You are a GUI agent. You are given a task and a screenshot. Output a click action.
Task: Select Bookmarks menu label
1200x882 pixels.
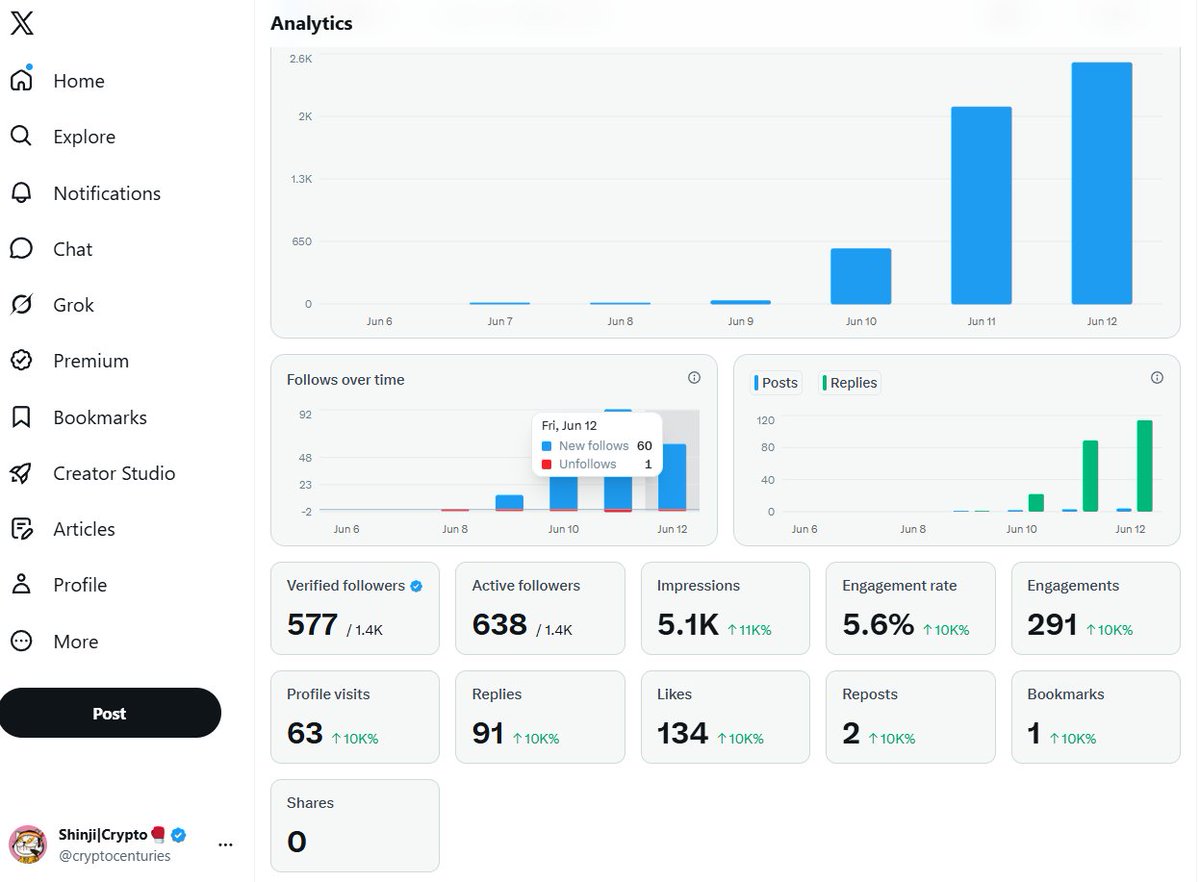point(100,417)
